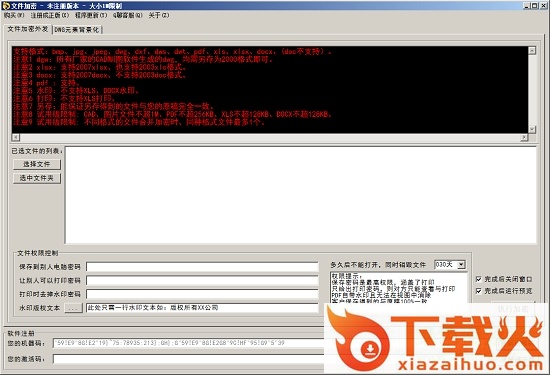
Task: Toggle the 完成后进行预览 checkbox
Action: pyautogui.click(x=478, y=291)
